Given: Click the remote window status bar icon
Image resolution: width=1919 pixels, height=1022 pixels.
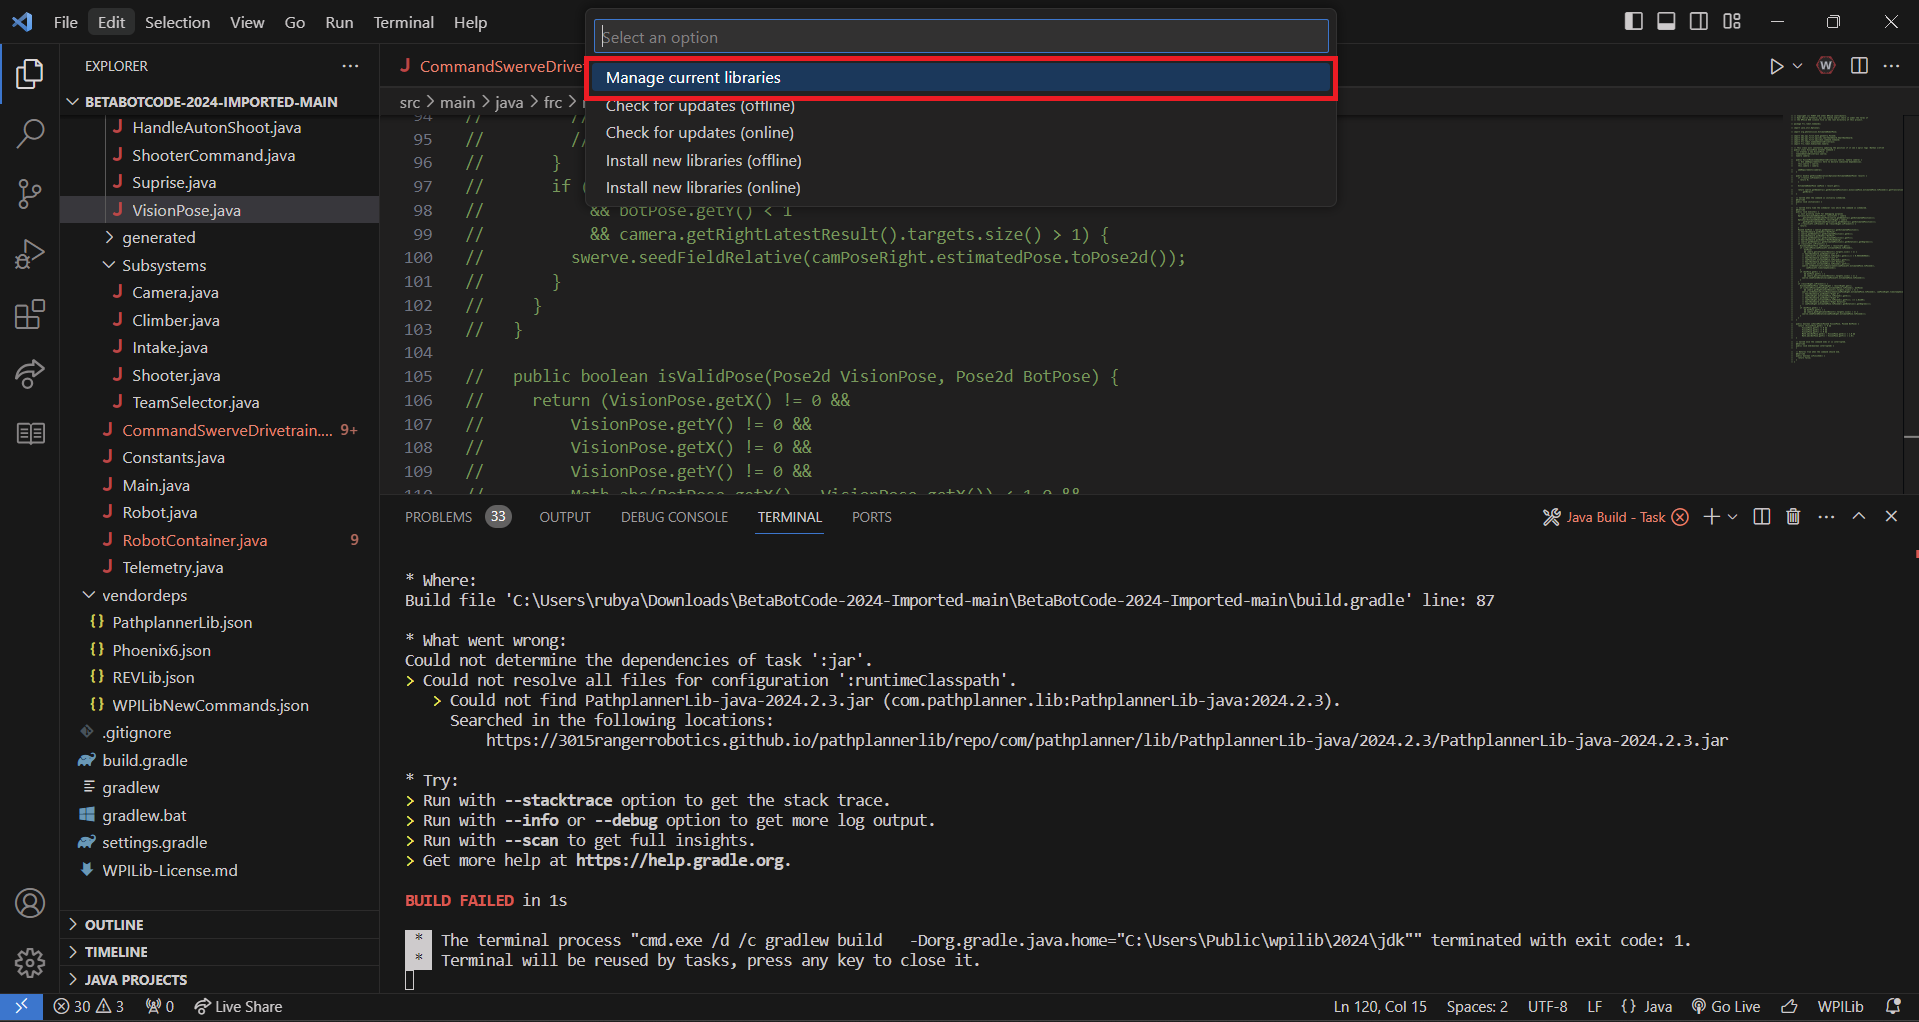Looking at the screenshot, I should pyautogui.click(x=21, y=1007).
